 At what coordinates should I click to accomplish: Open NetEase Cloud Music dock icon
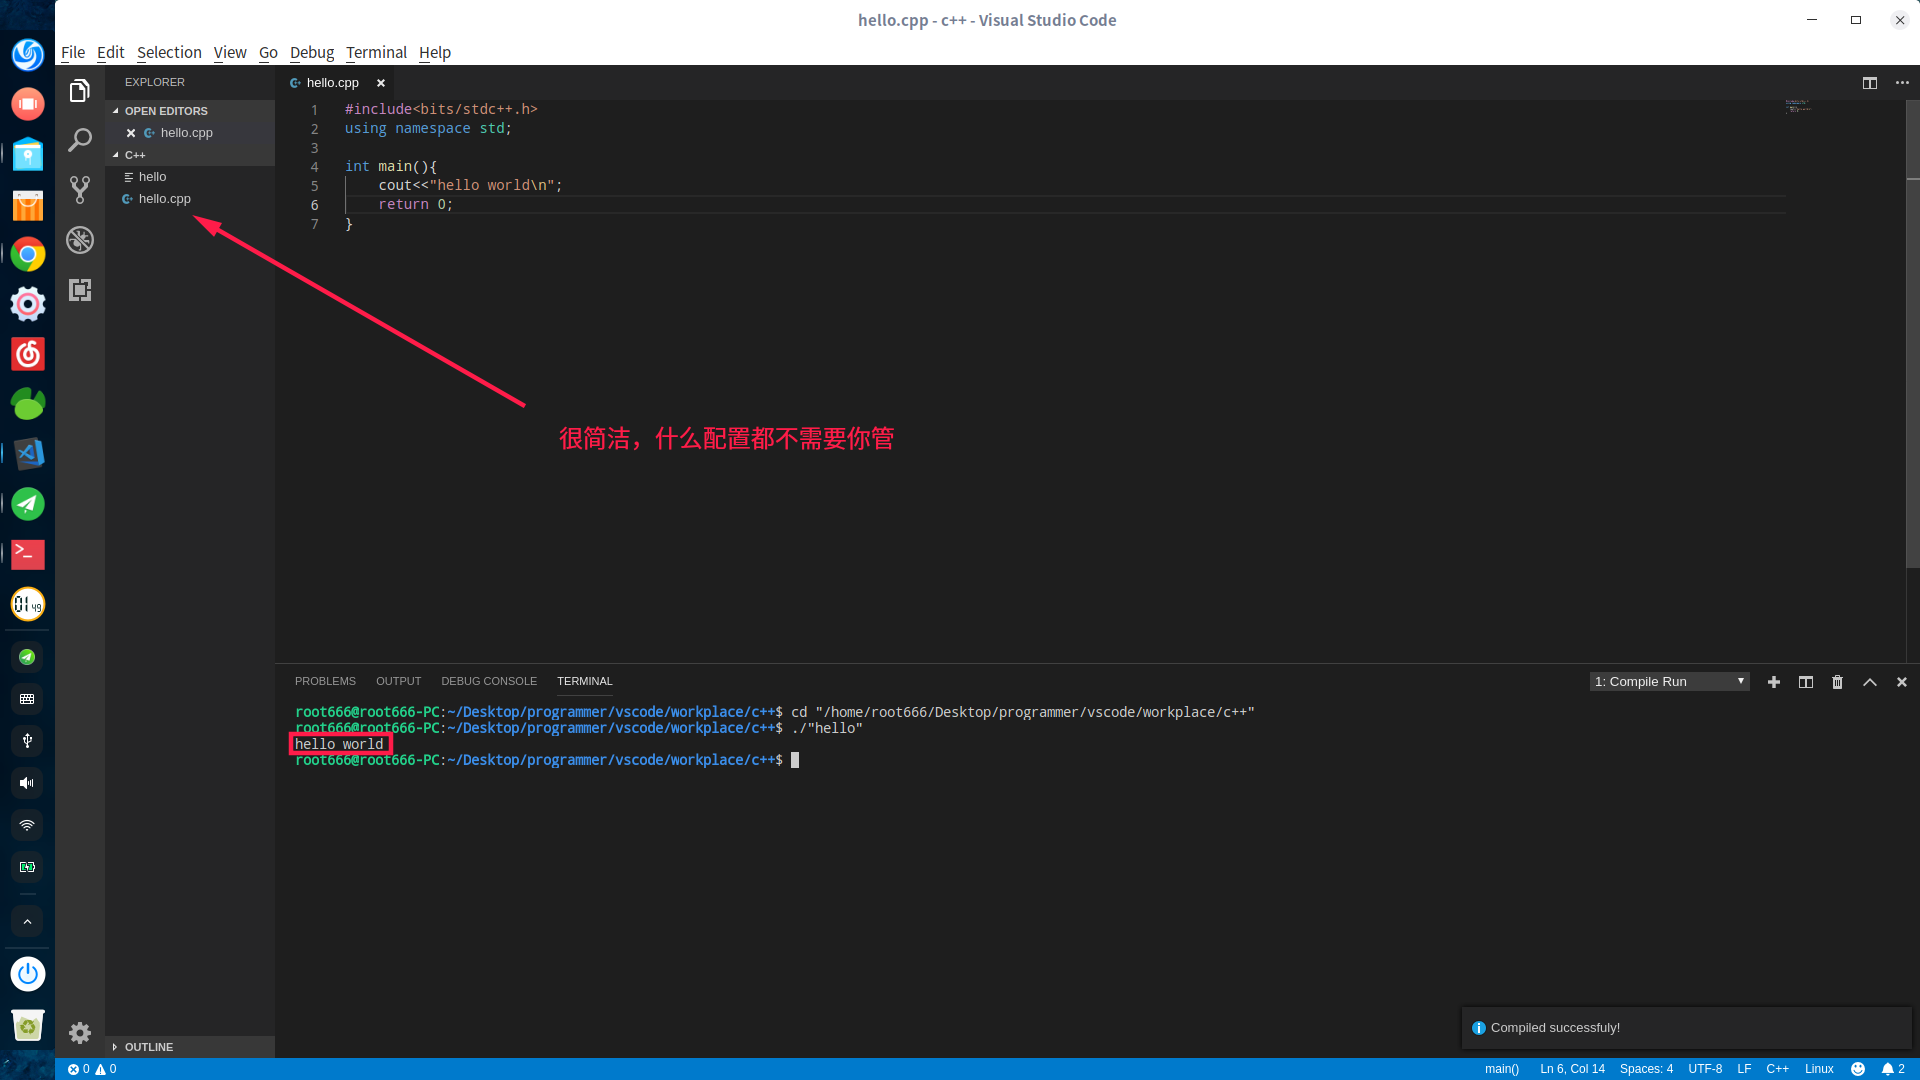28,354
